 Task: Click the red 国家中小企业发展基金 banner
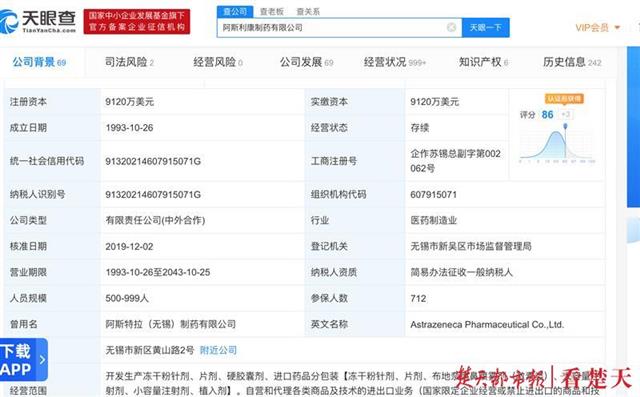(137, 22)
